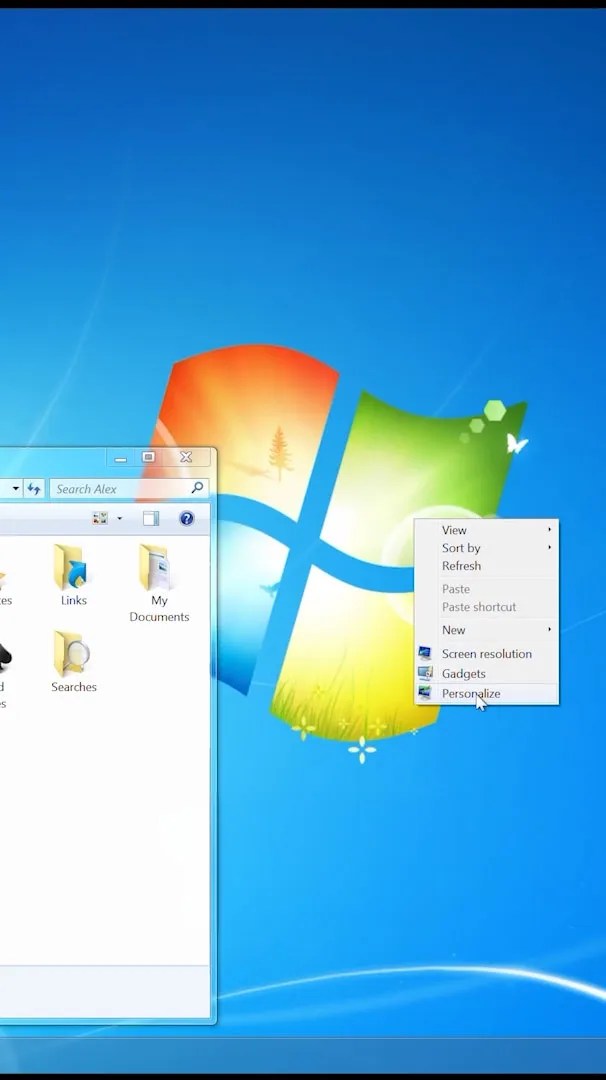Maximize the Explorer window

148,457
